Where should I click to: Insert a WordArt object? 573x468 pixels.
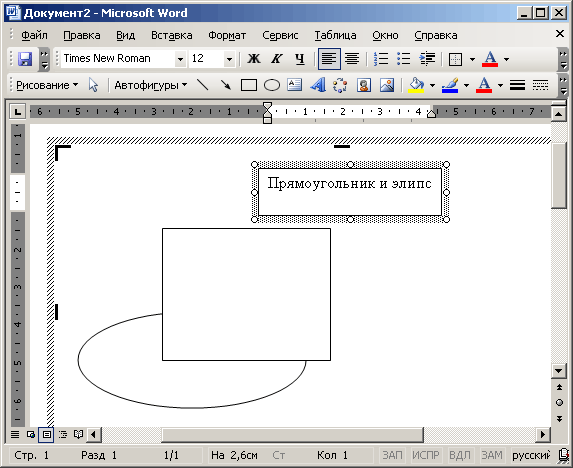coord(318,85)
